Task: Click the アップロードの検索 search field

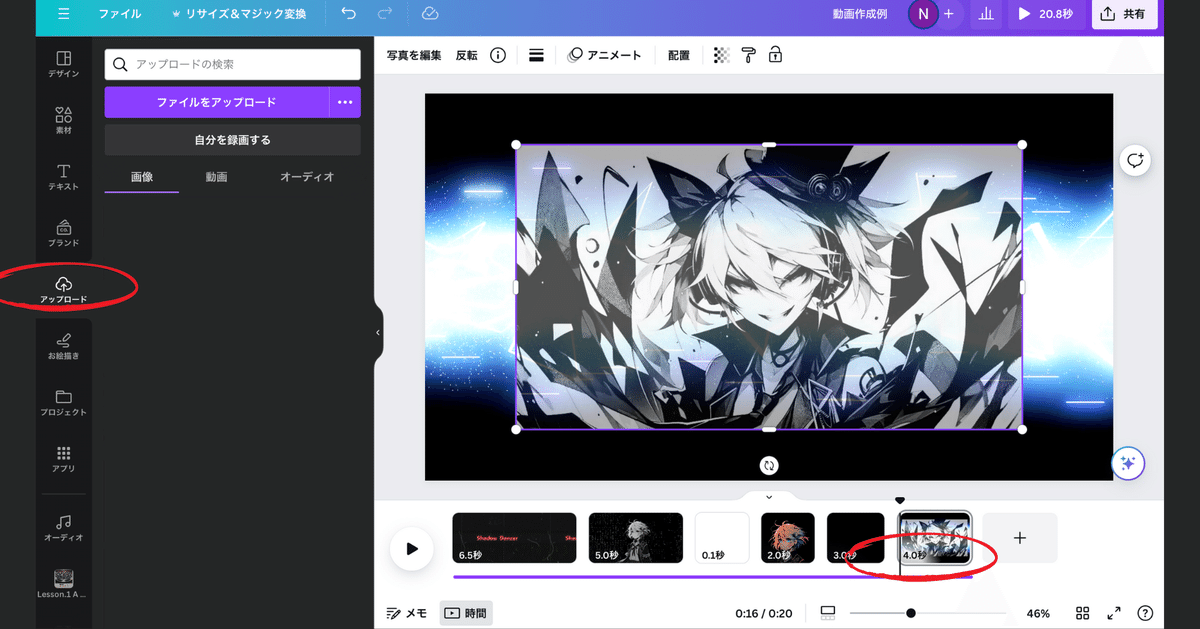Action: pyautogui.click(x=232, y=64)
